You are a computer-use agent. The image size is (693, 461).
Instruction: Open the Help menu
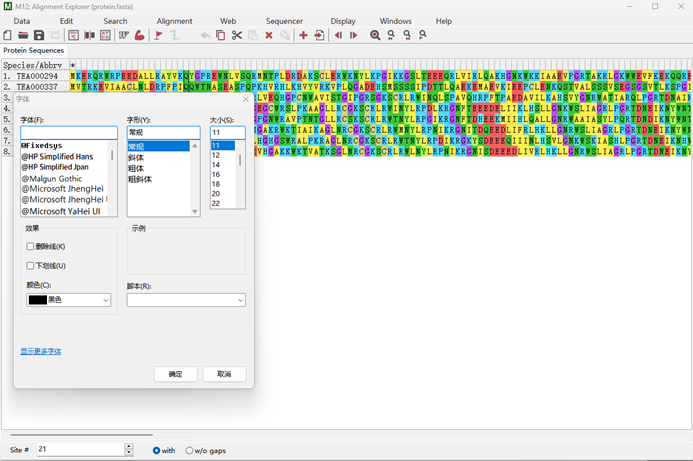[x=444, y=21]
